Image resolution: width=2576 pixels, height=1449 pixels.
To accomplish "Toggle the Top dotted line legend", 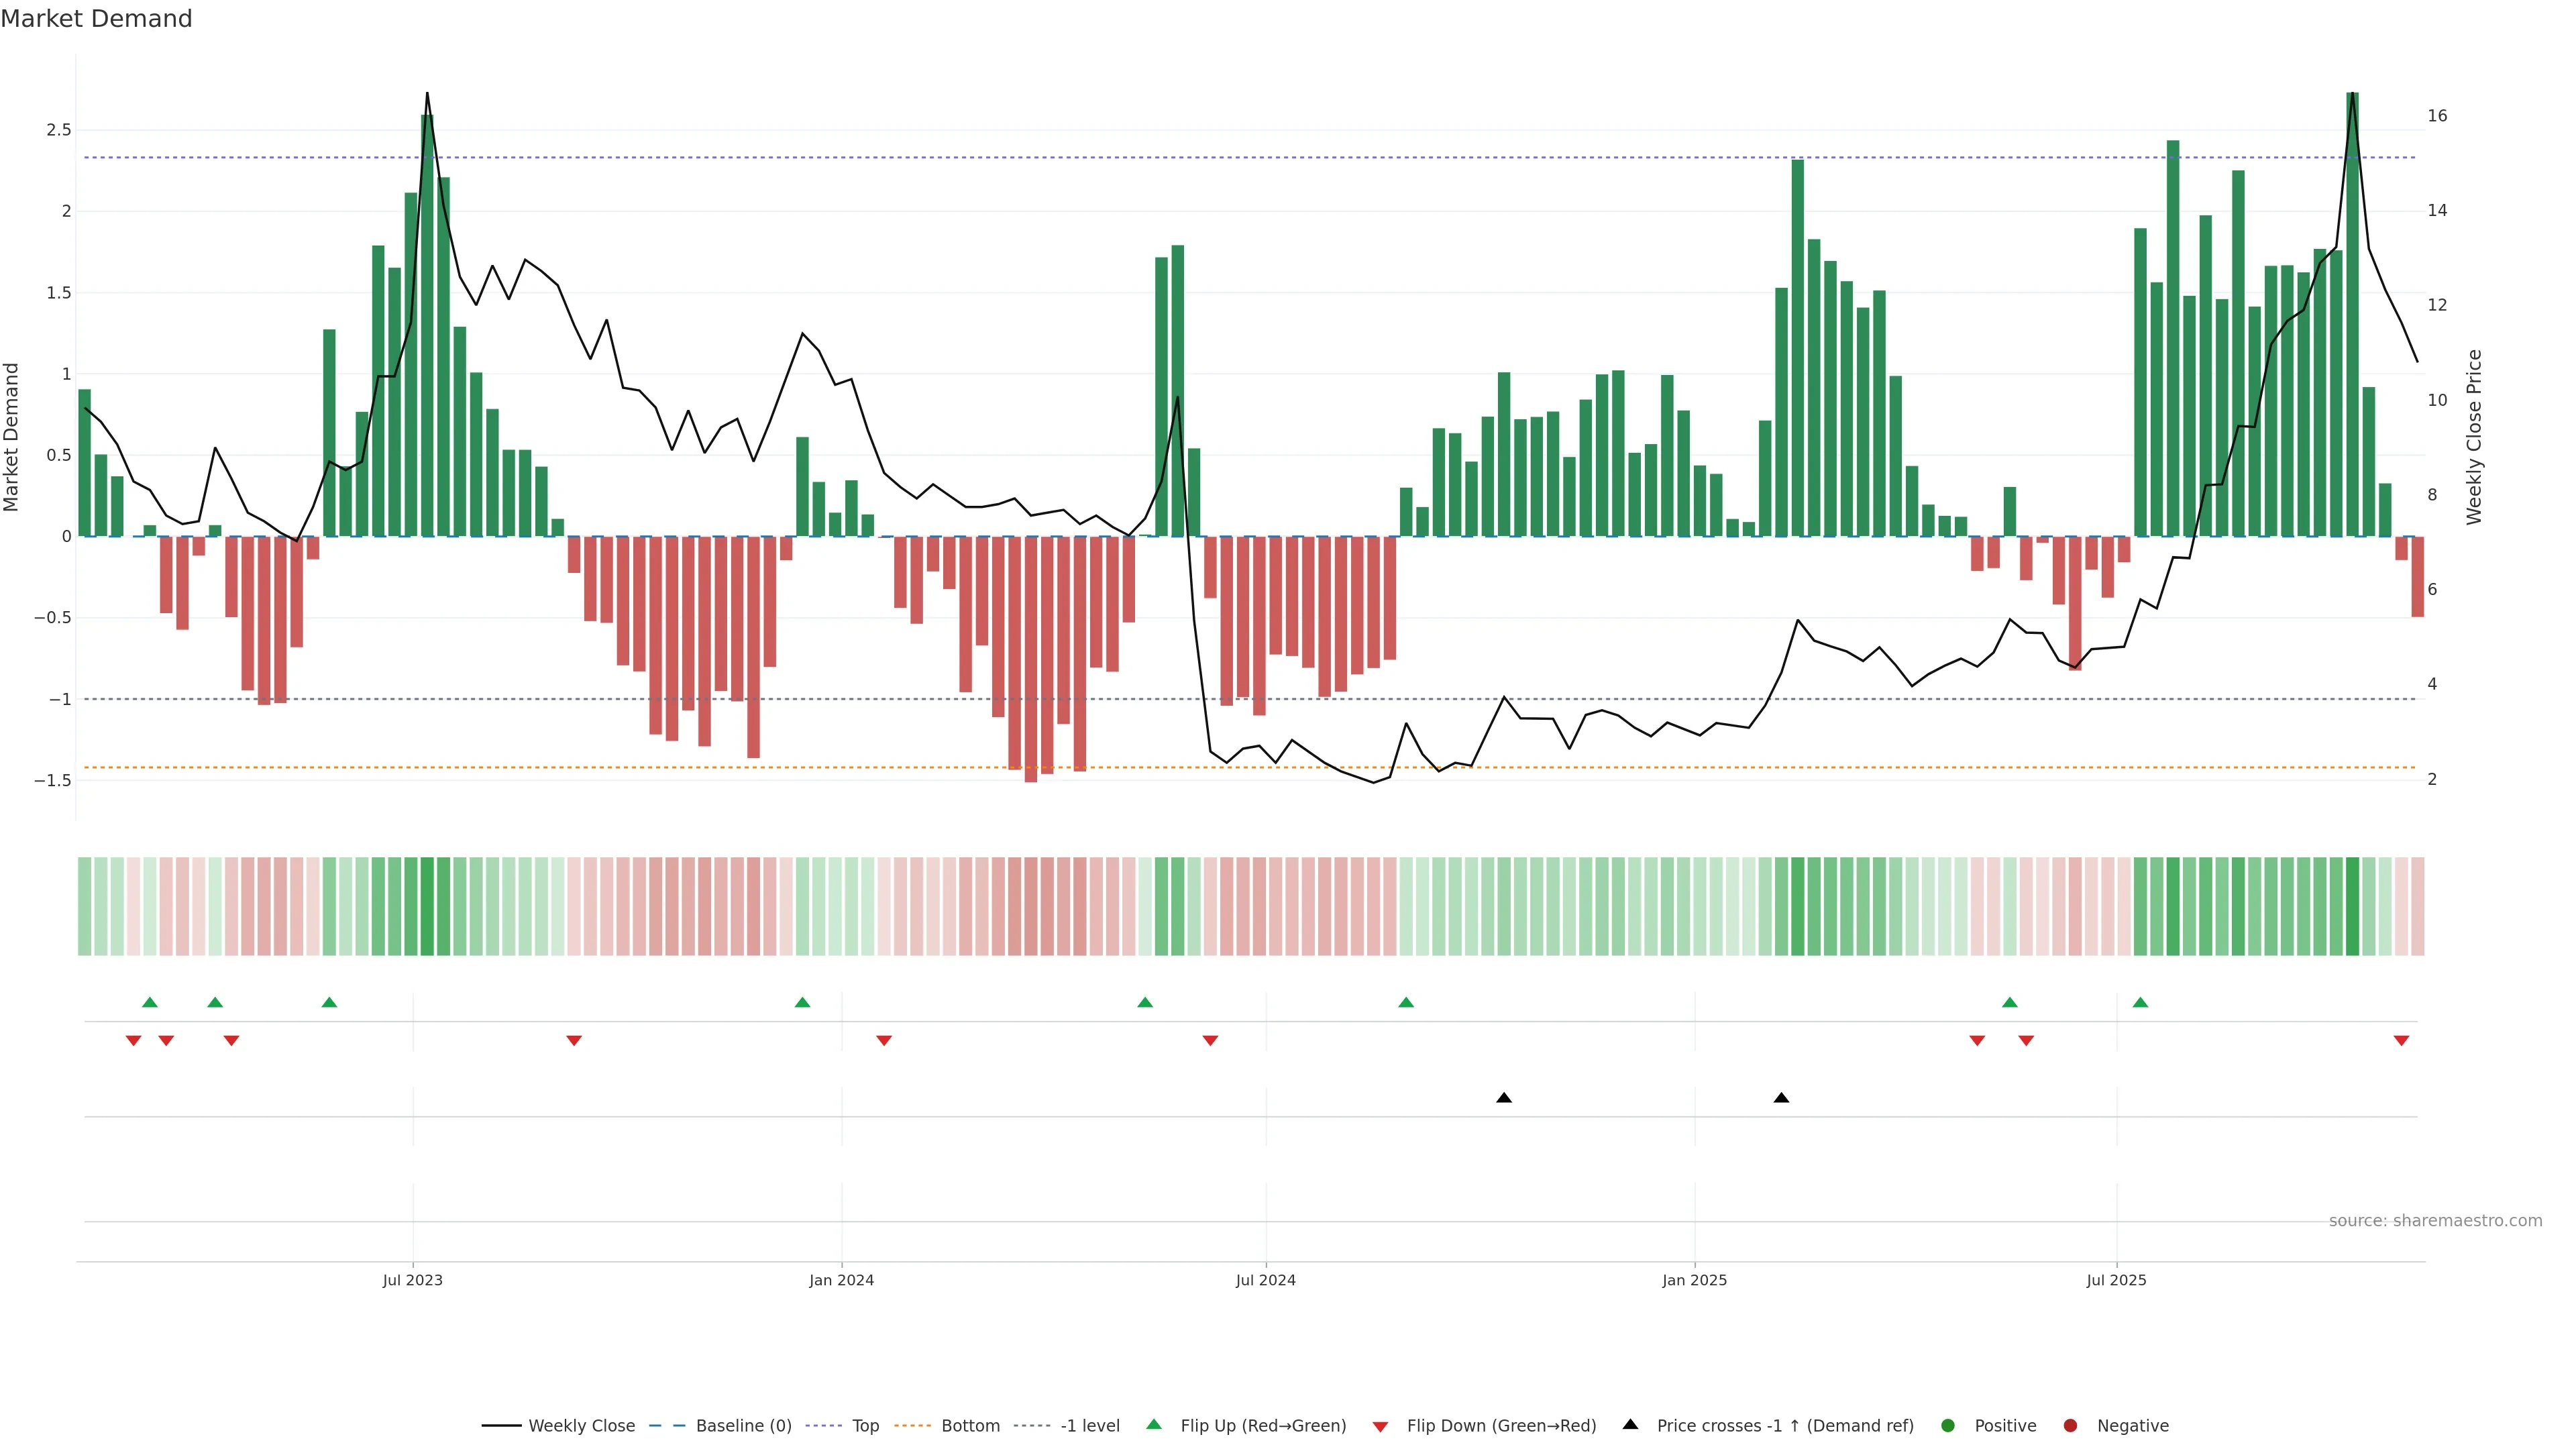I will coord(865,1425).
